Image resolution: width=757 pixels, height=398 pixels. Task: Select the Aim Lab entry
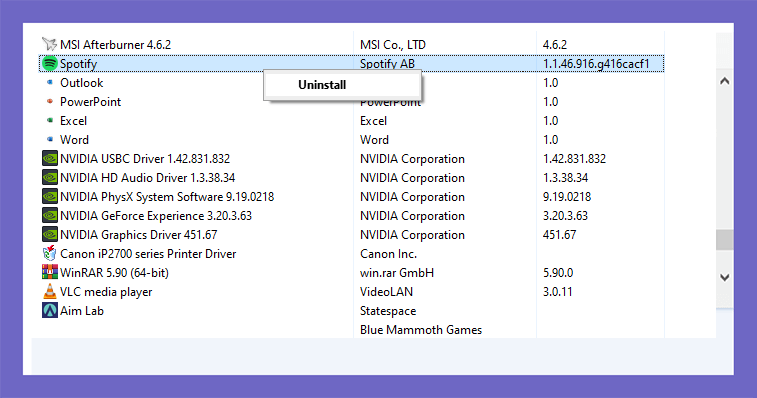82,311
